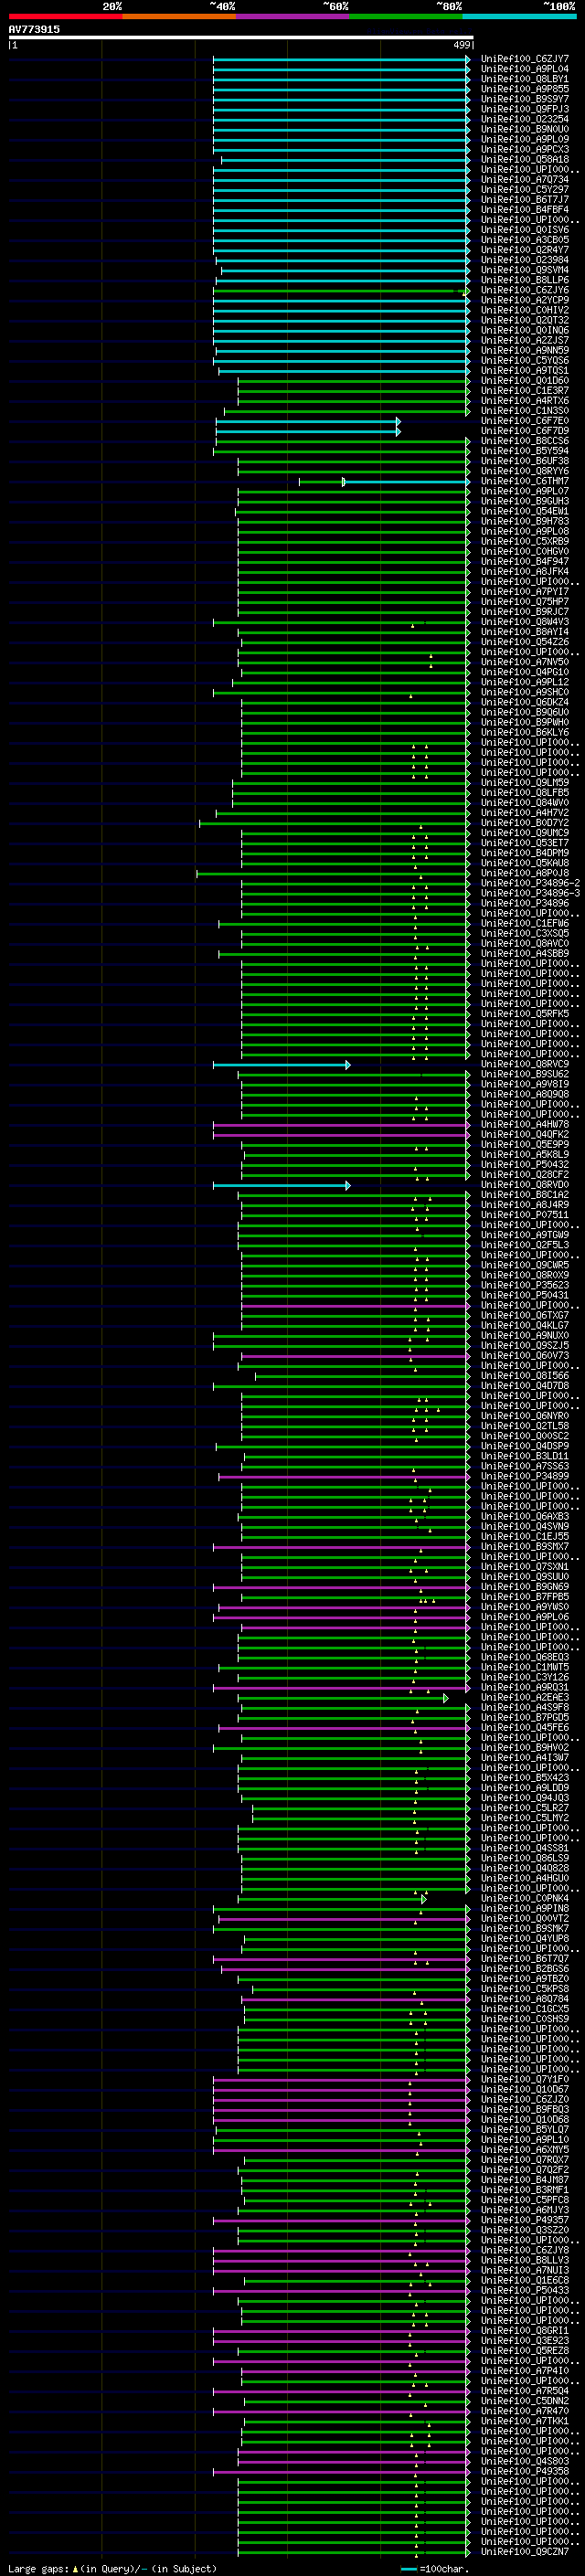The height and width of the screenshot is (2576, 585).
Task: Click the green ~80% legend color segment
Action: pos(406,16)
